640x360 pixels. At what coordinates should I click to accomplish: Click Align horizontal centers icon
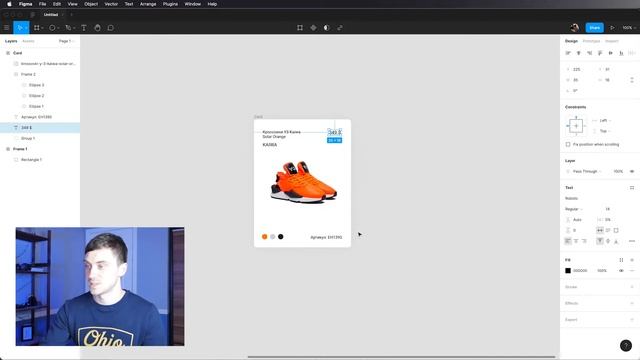[579, 53]
